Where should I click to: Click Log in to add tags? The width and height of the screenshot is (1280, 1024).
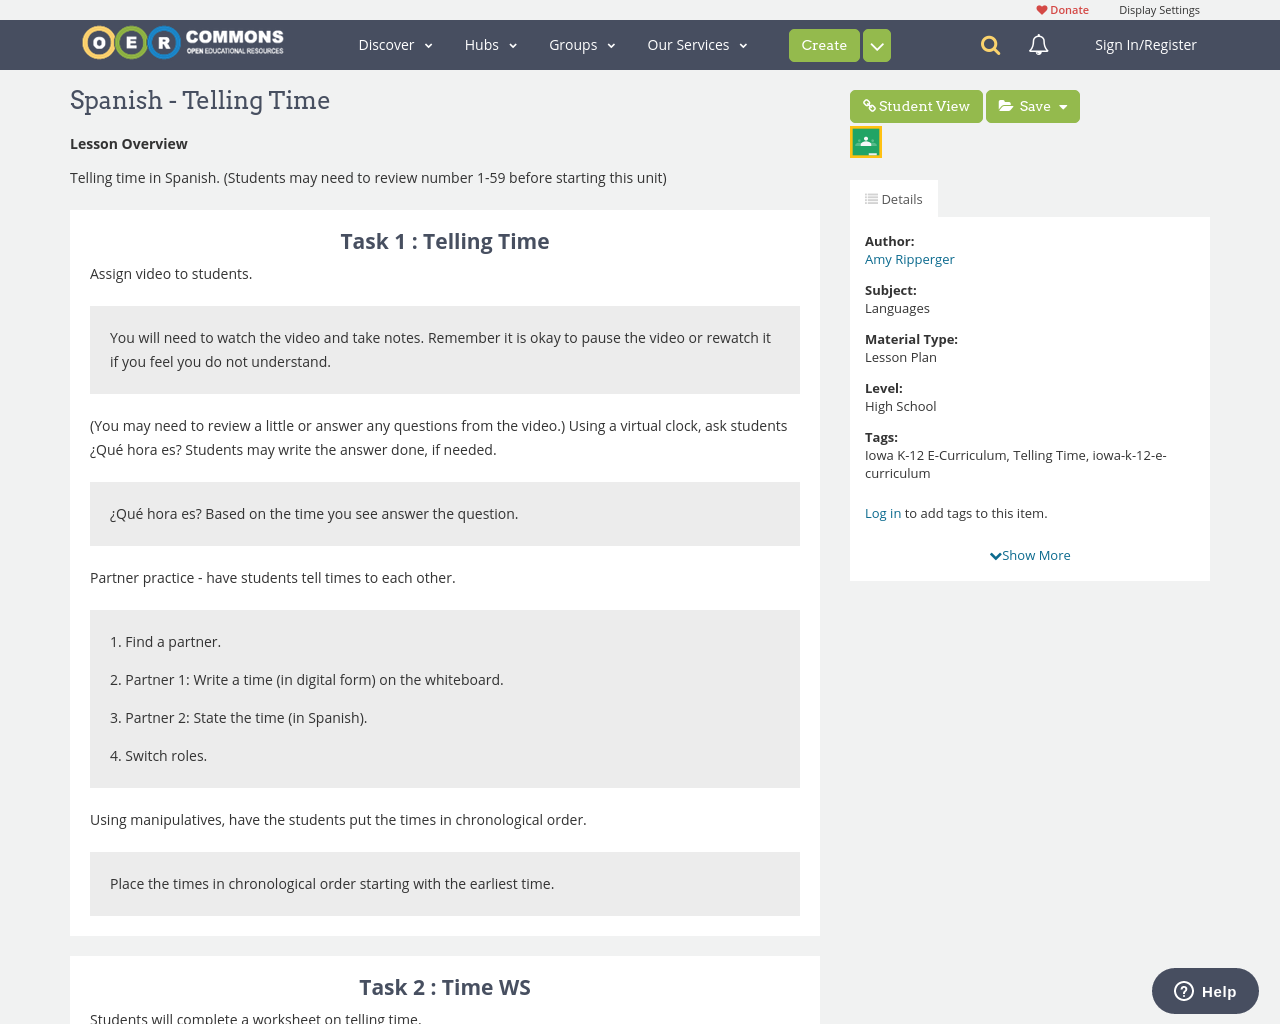coord(883,512)
